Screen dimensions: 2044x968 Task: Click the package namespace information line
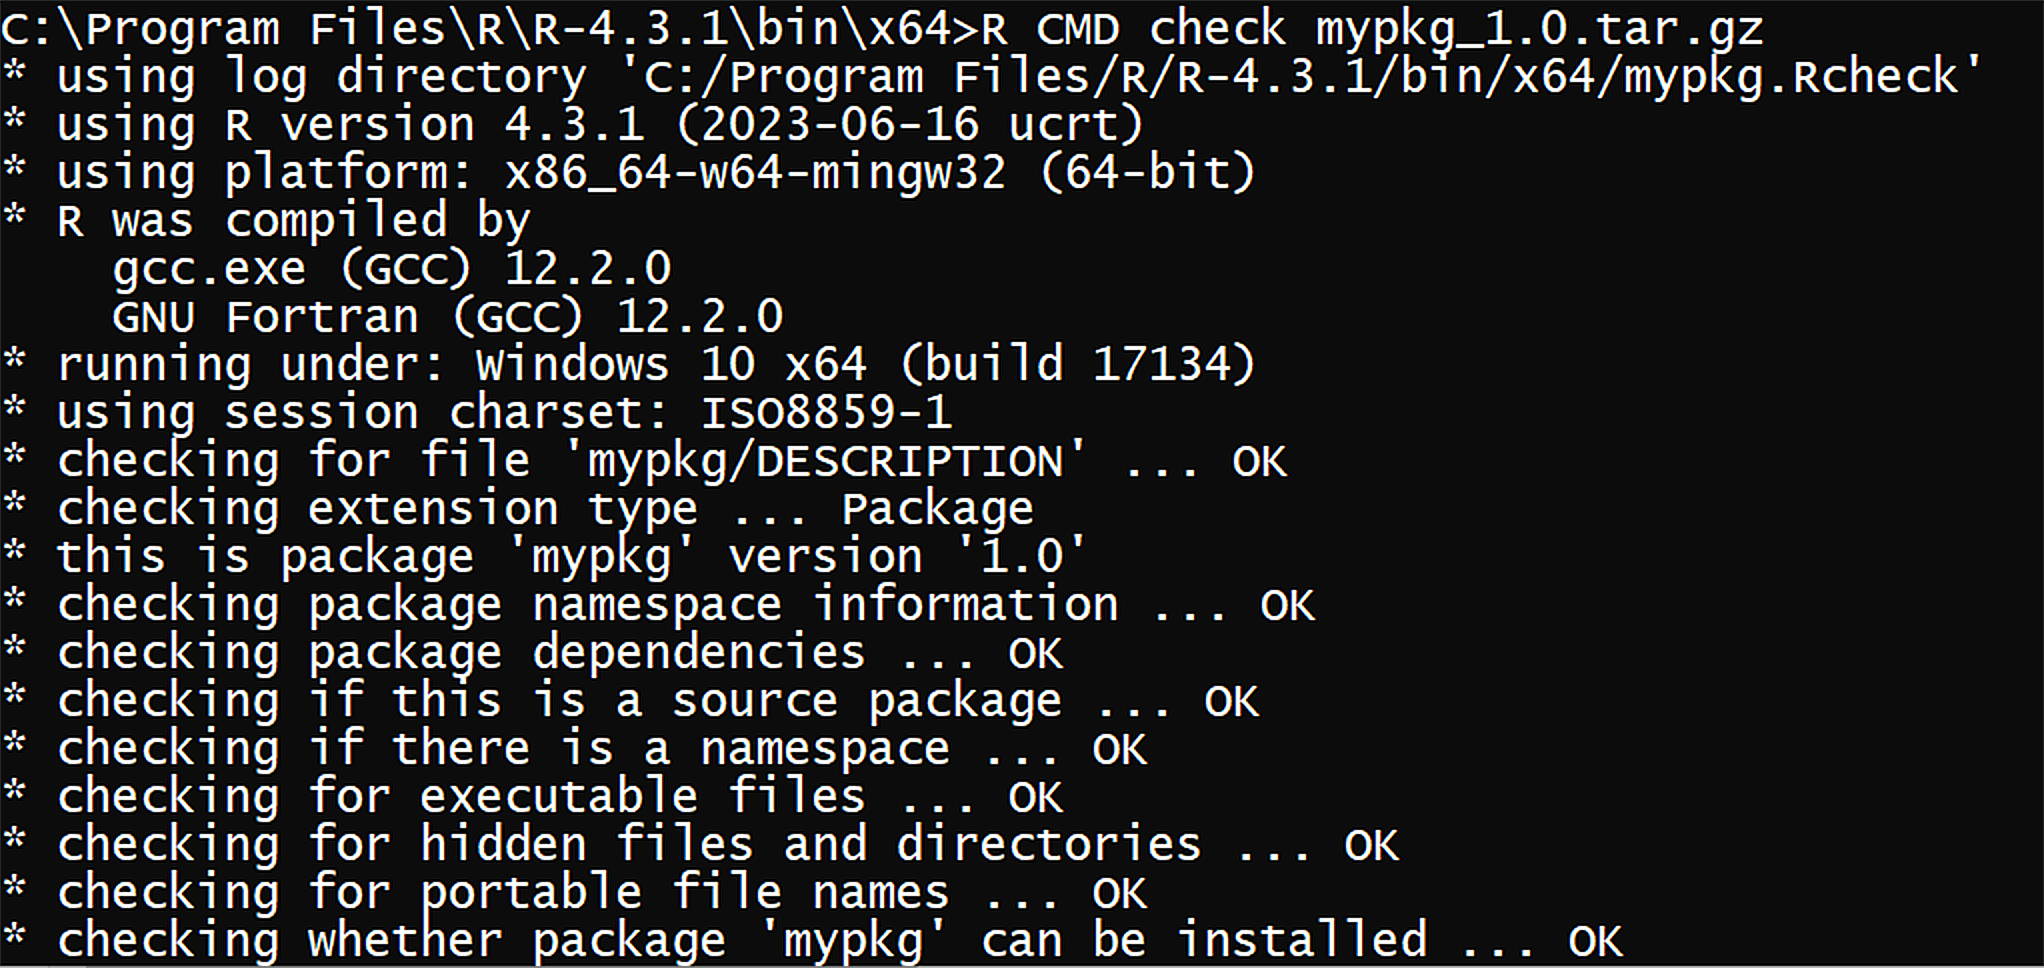coord(659,604)
